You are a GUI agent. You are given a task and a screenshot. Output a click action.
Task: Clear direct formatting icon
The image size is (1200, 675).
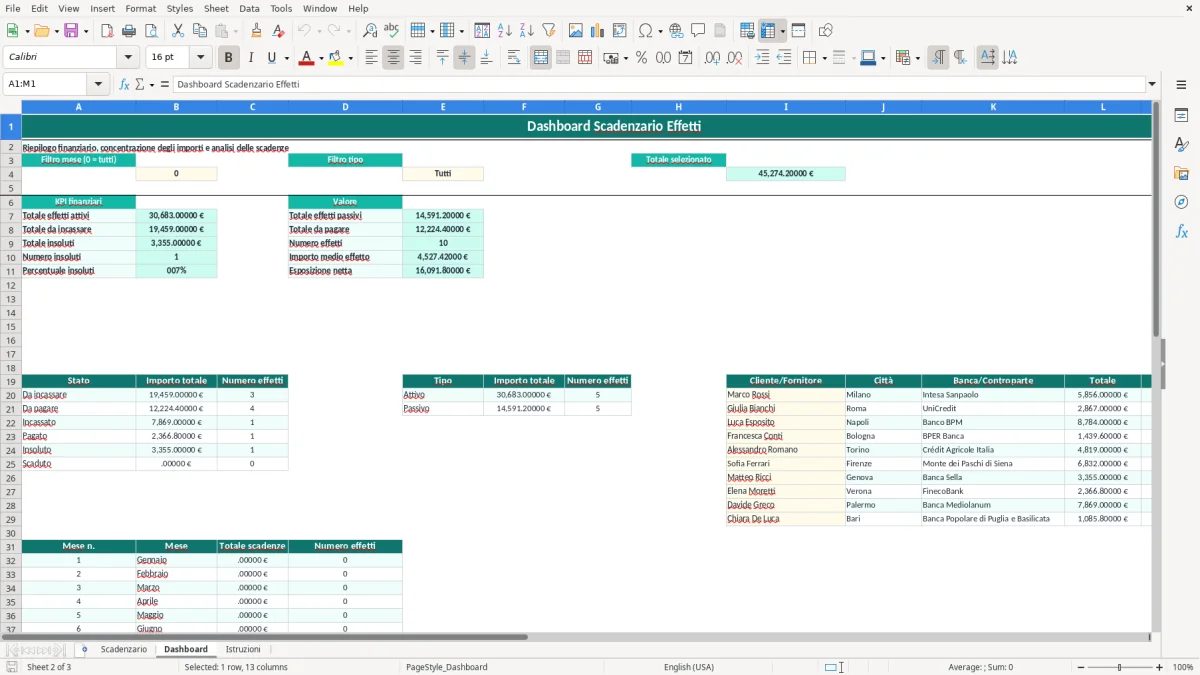click(279, 31)
